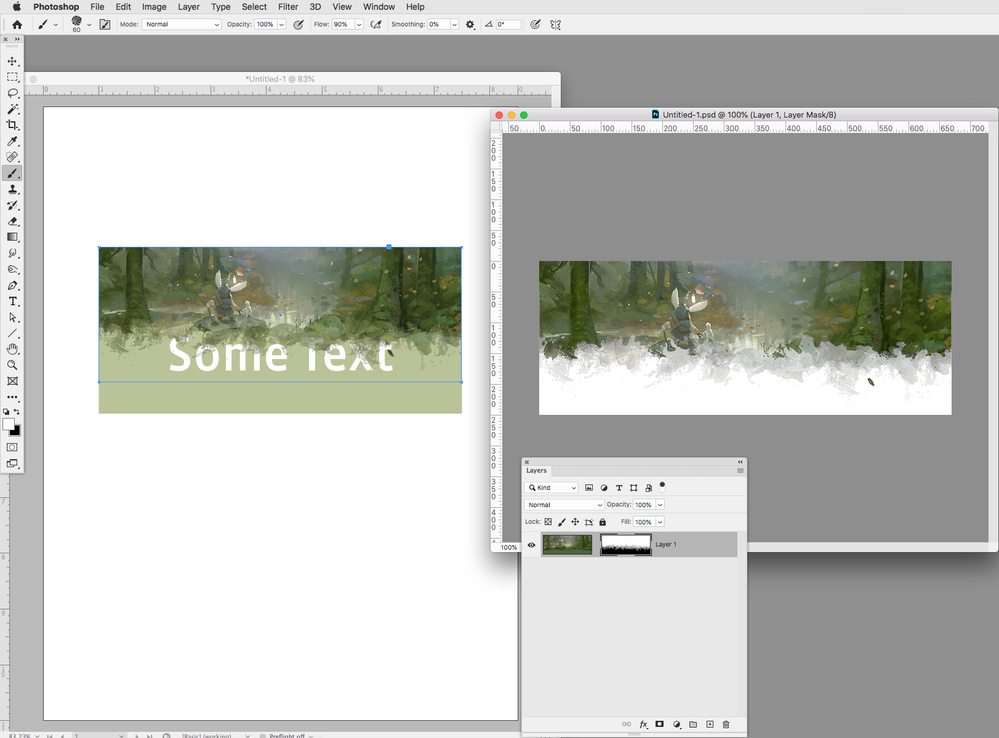Toggle filter for adjustment layers

[x=604, y=488]
